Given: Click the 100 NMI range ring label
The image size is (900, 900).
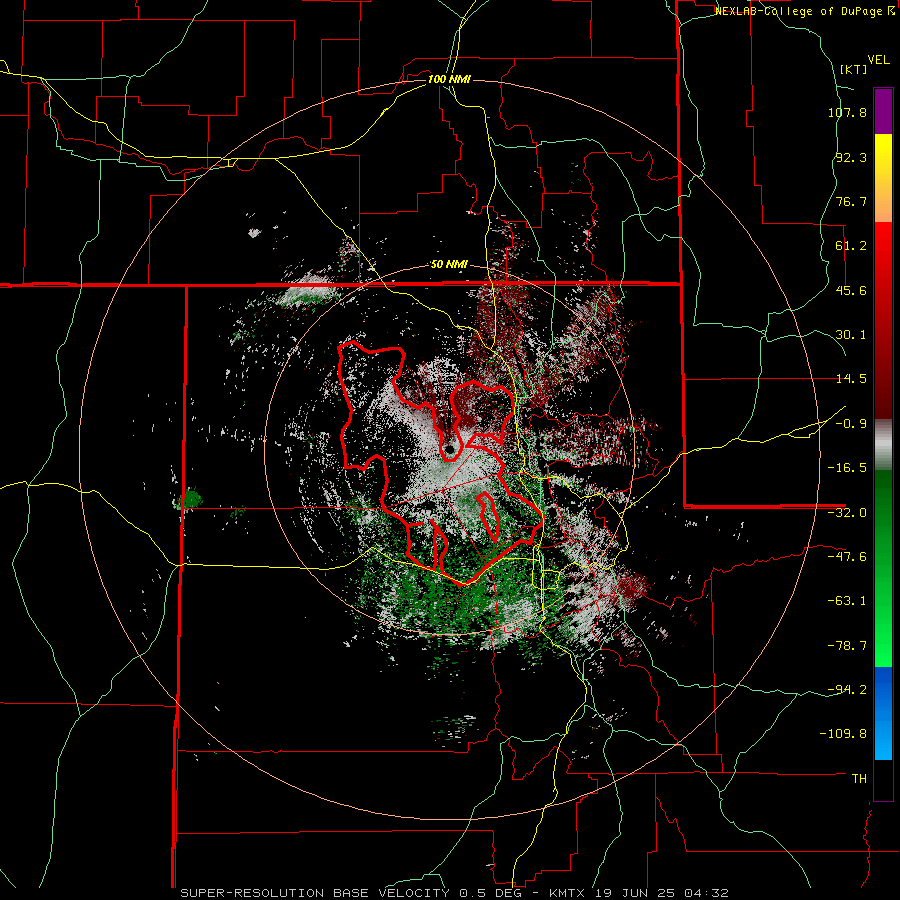Looking at the screenshot, I should [x=449, y=79].
